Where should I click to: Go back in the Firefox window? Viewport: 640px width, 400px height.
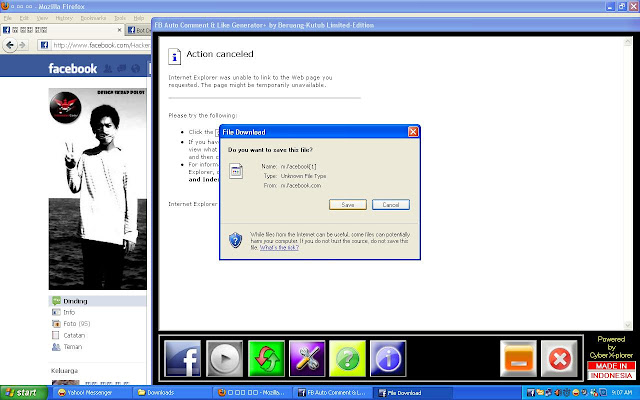tap(10, 45)
